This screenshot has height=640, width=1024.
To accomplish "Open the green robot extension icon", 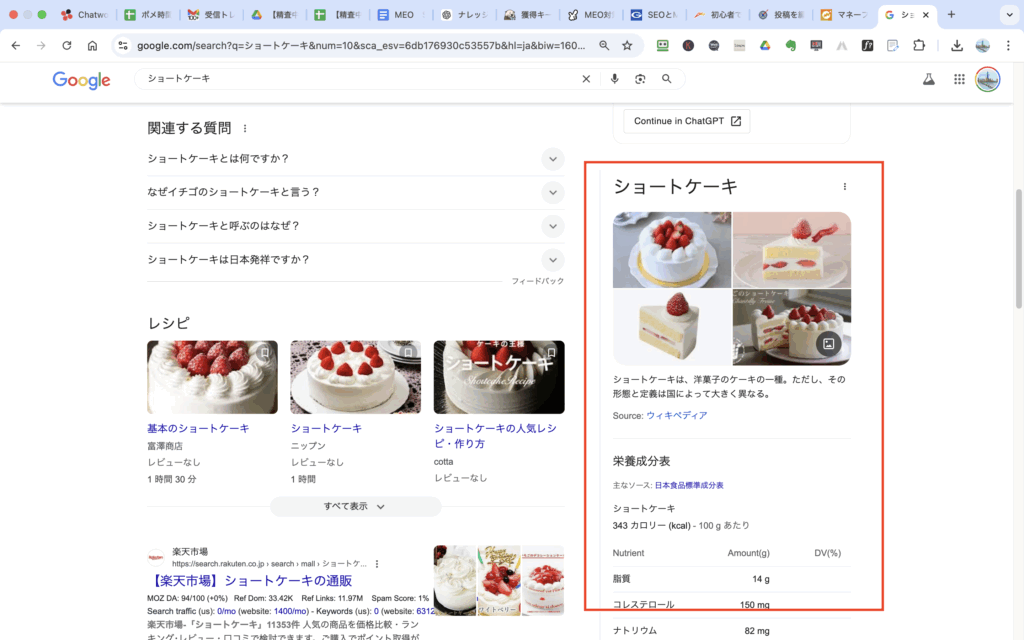I will 663,46.
